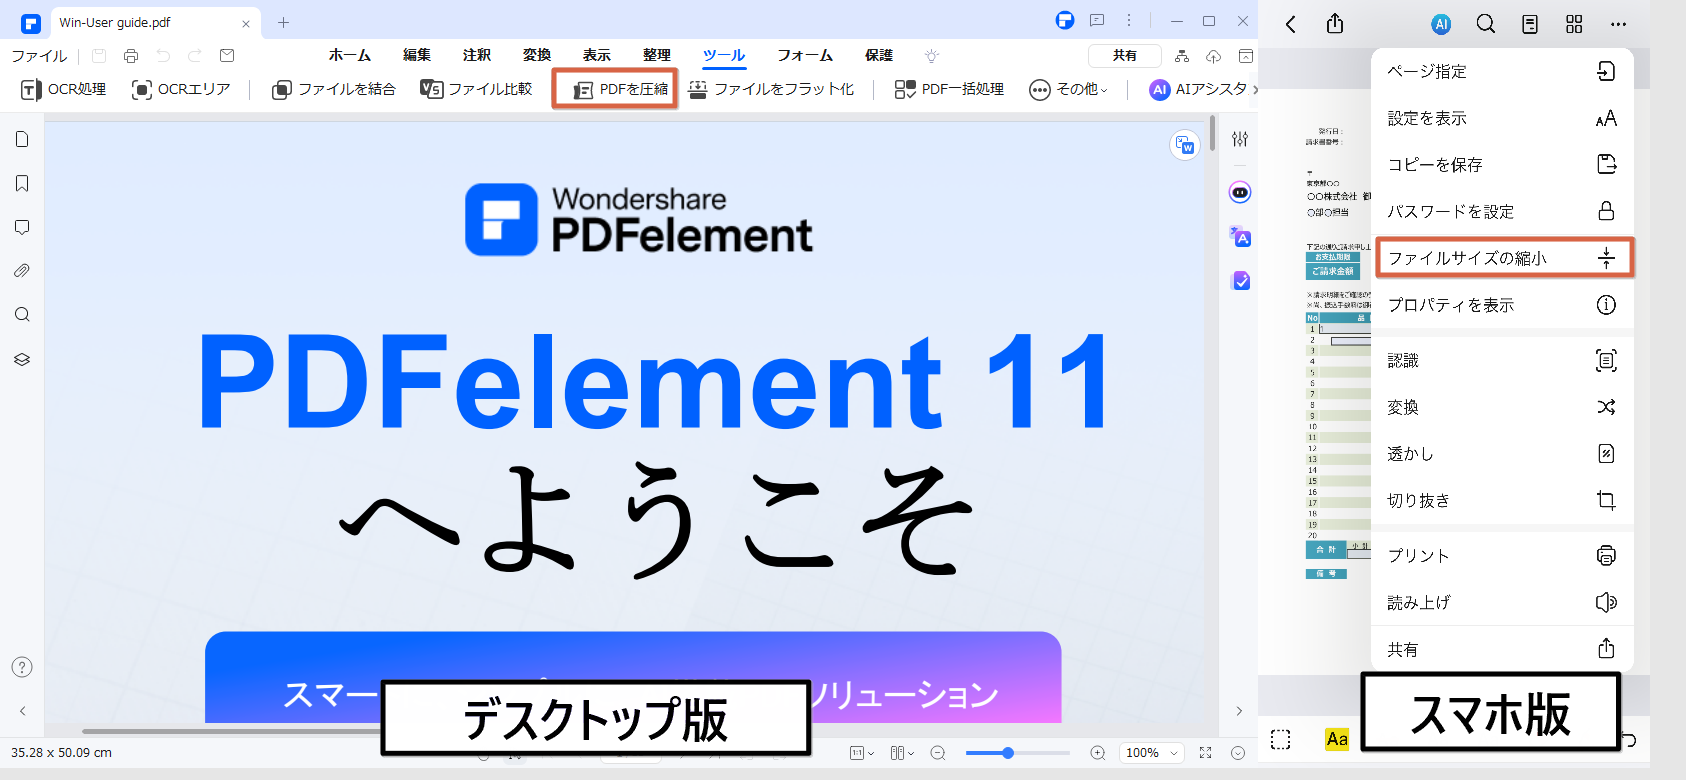1686x780 pixels.
Task: Select パスワードを設定 in mobile menu
Action: tap(1502, 211)
